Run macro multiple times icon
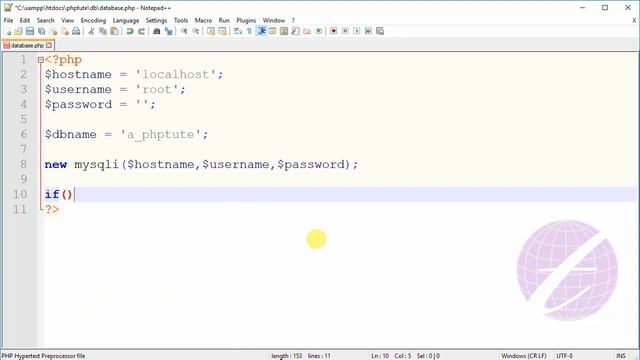640x360 pixels. point(368,31)
